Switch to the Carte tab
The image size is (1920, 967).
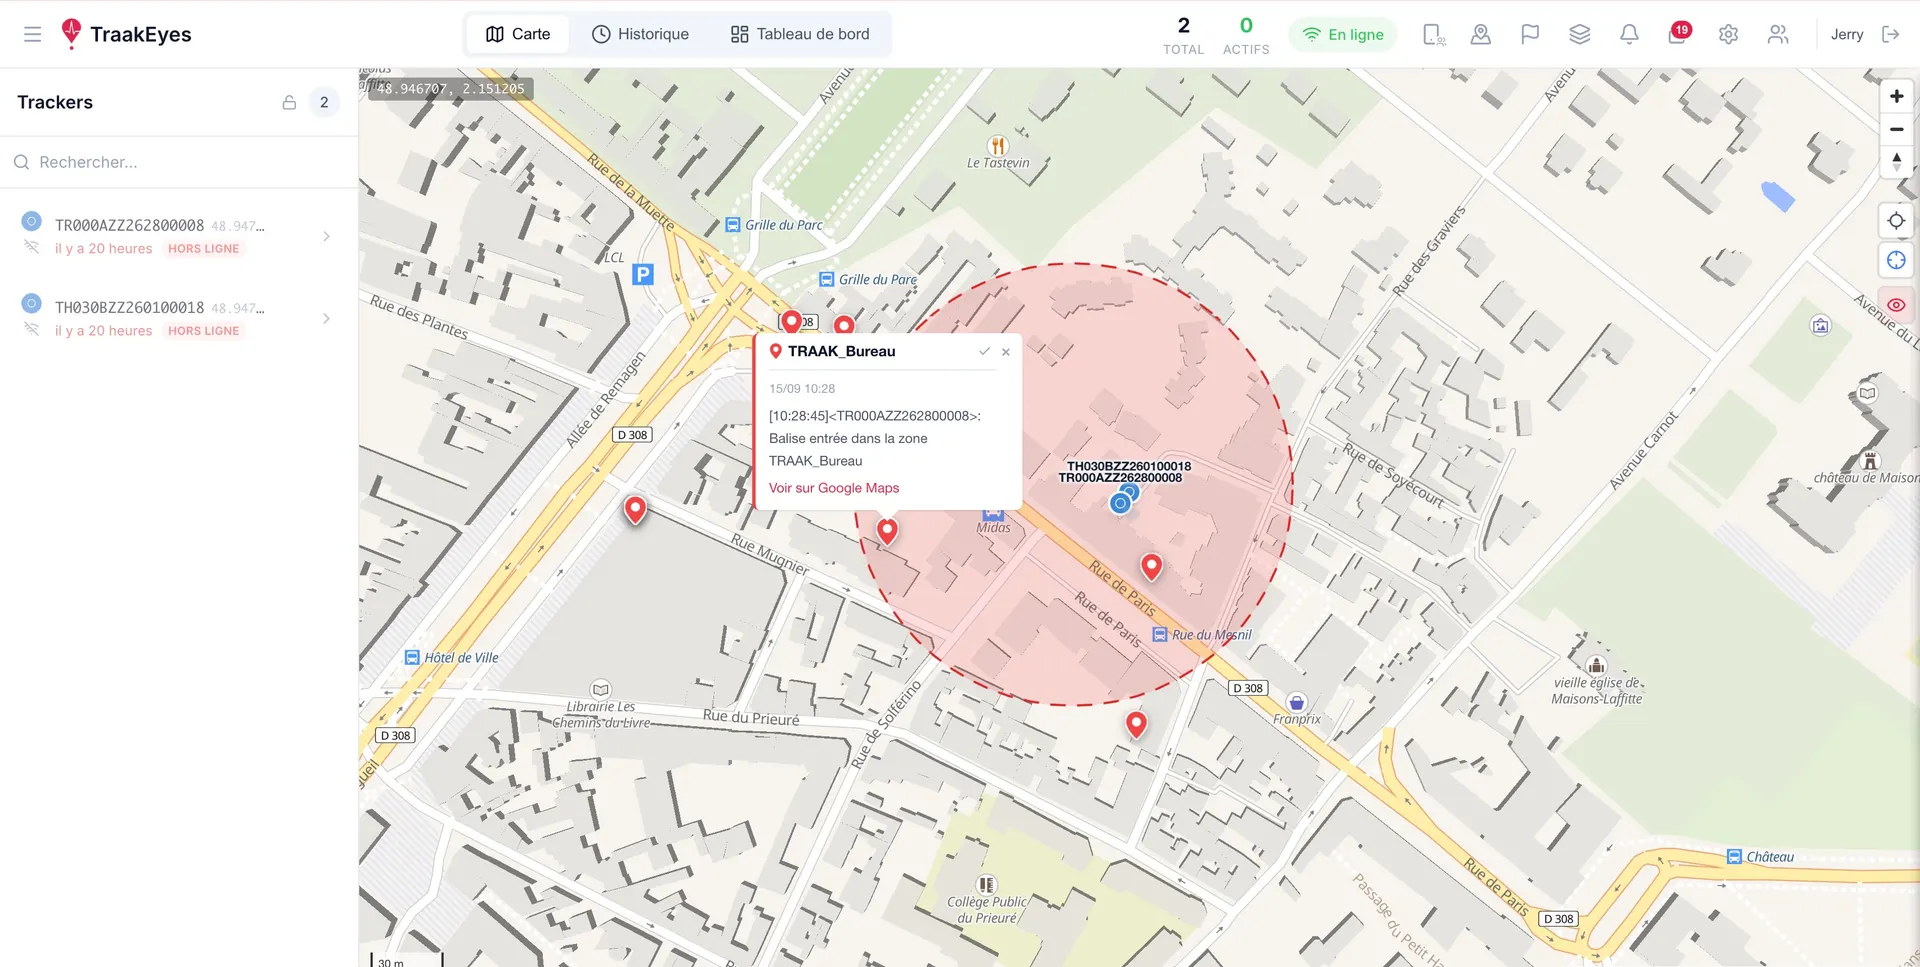coord(518,34)
